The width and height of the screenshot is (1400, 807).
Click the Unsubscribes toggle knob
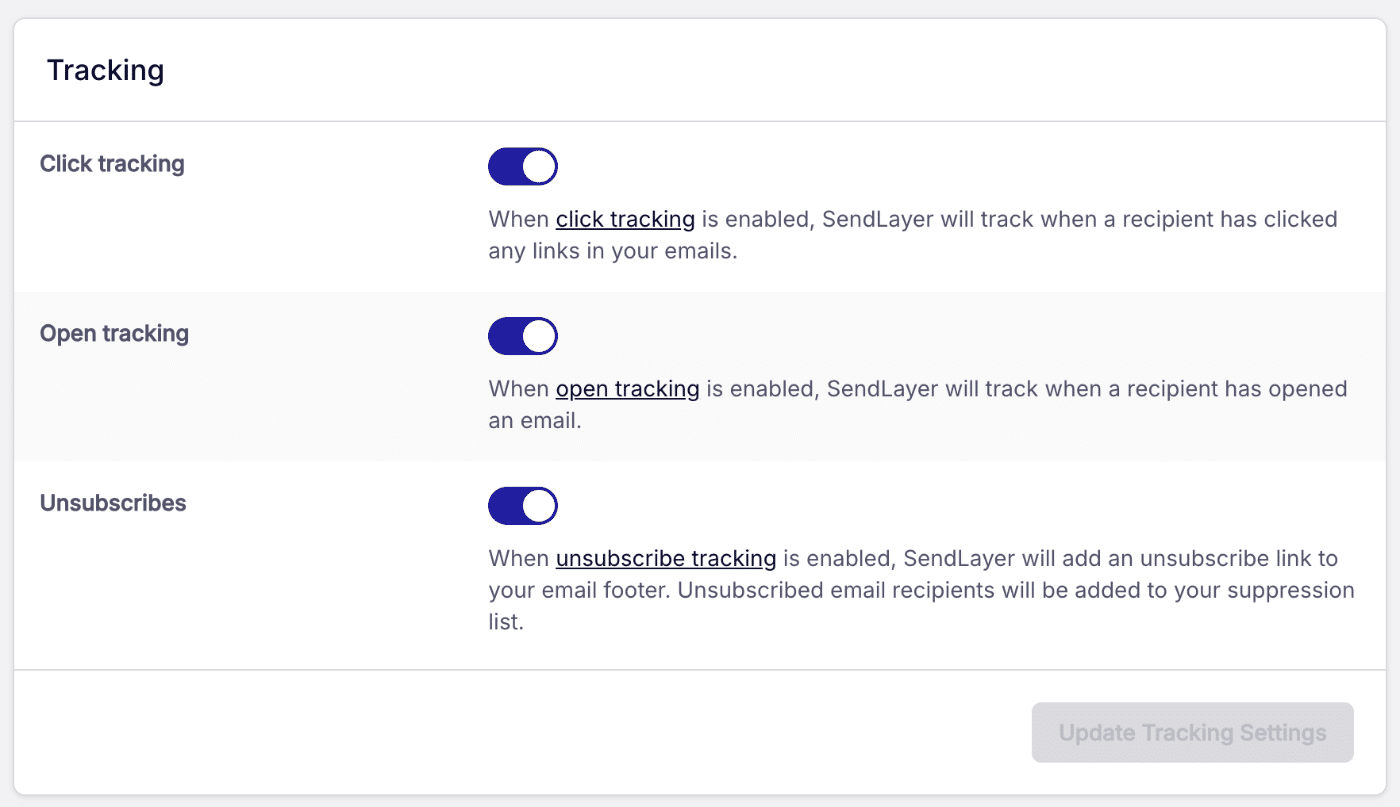click(x=538, y=505)
